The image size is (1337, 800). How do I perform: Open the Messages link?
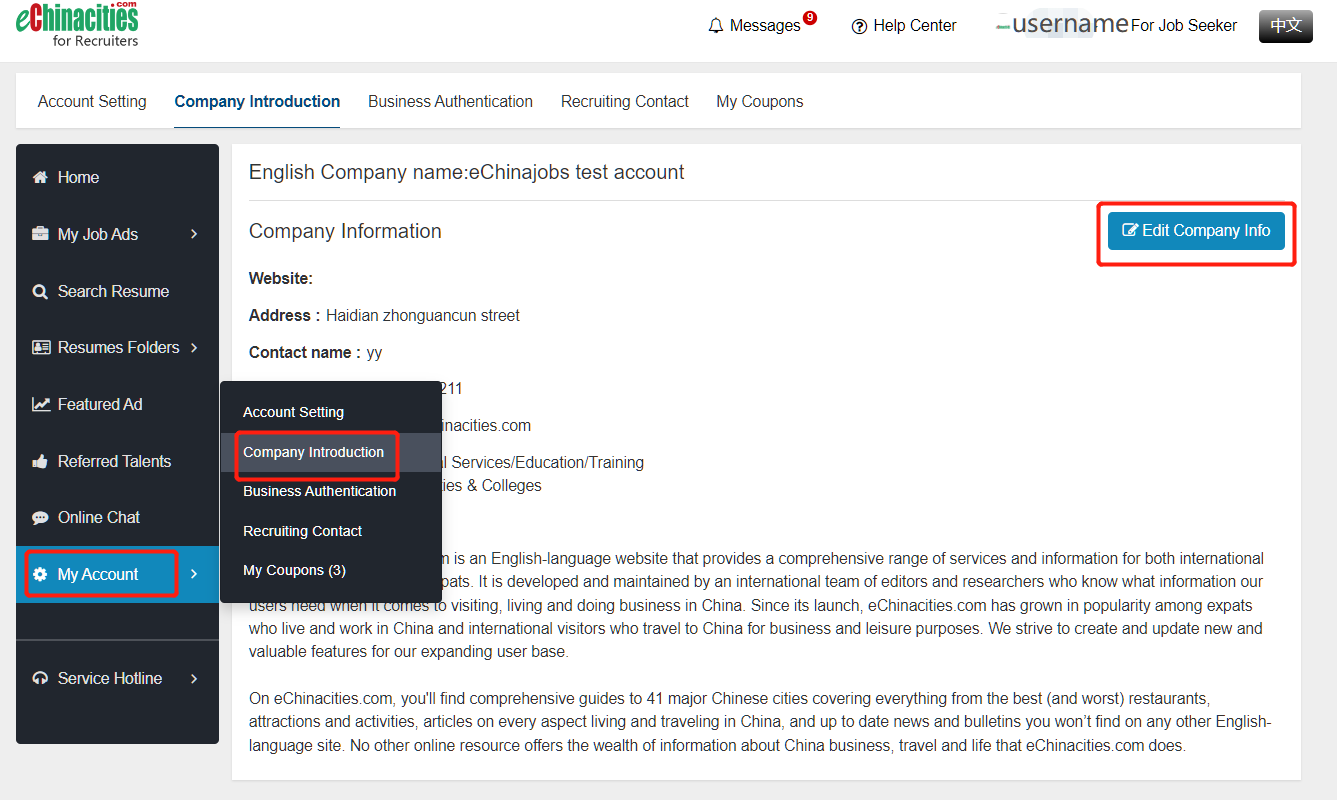[x=765, y=26]
